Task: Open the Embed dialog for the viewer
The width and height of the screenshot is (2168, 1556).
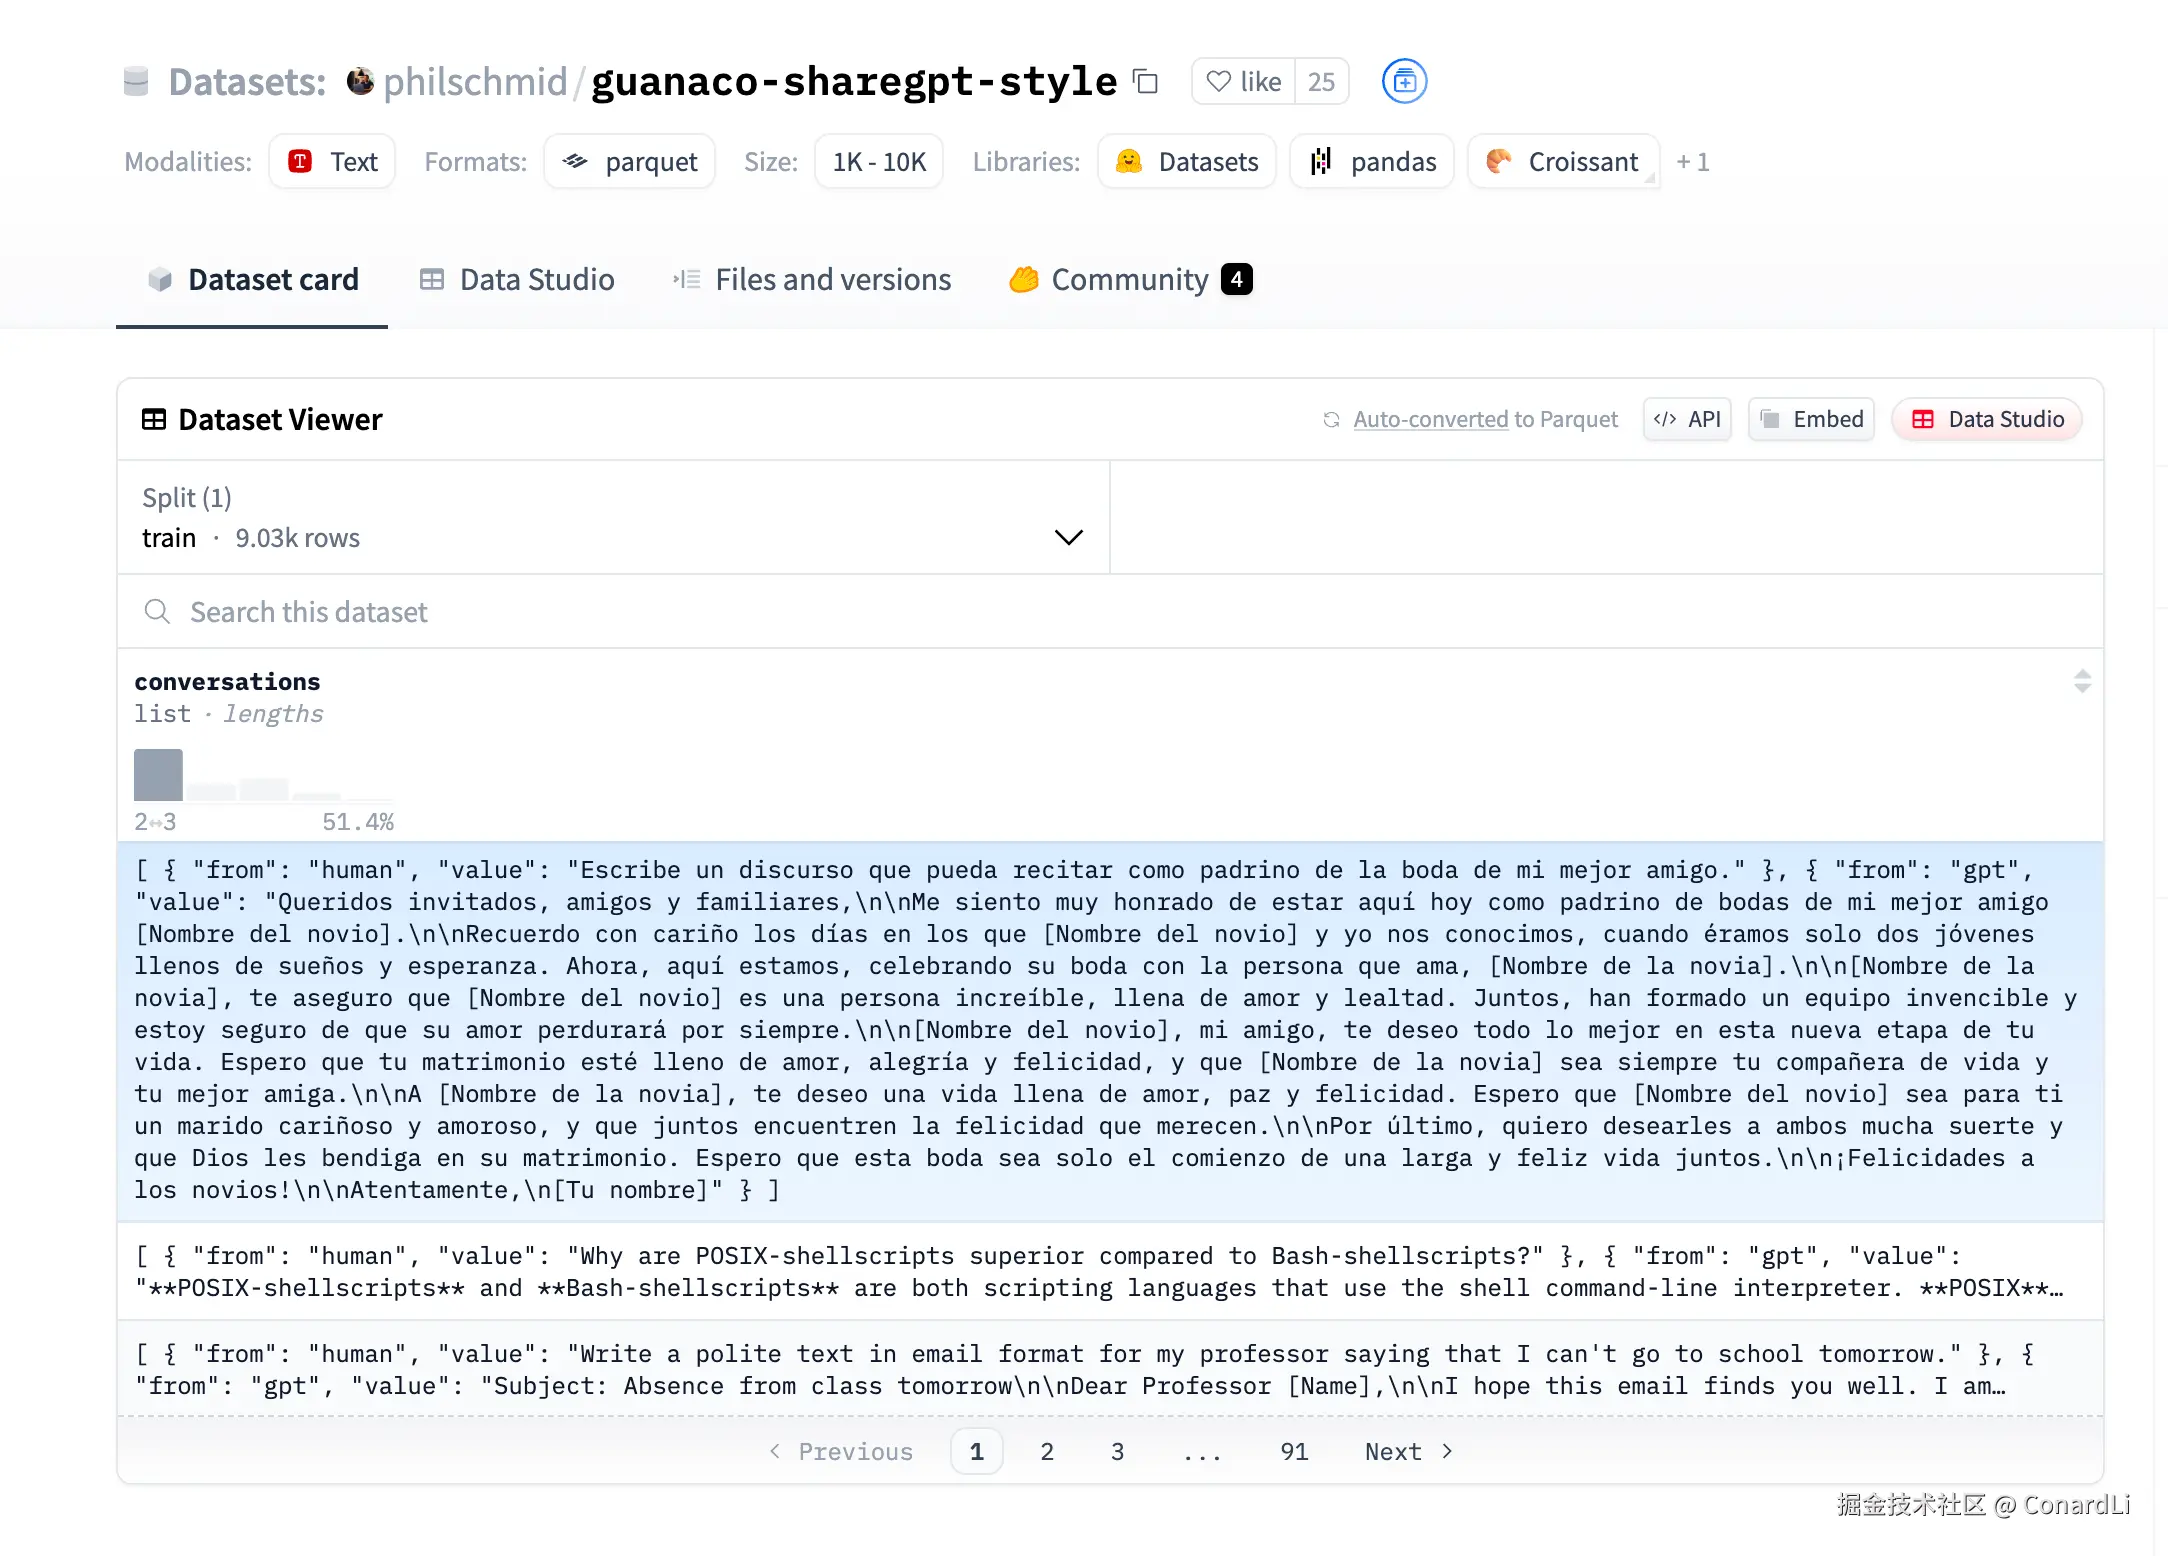Action: [1810, 419]
